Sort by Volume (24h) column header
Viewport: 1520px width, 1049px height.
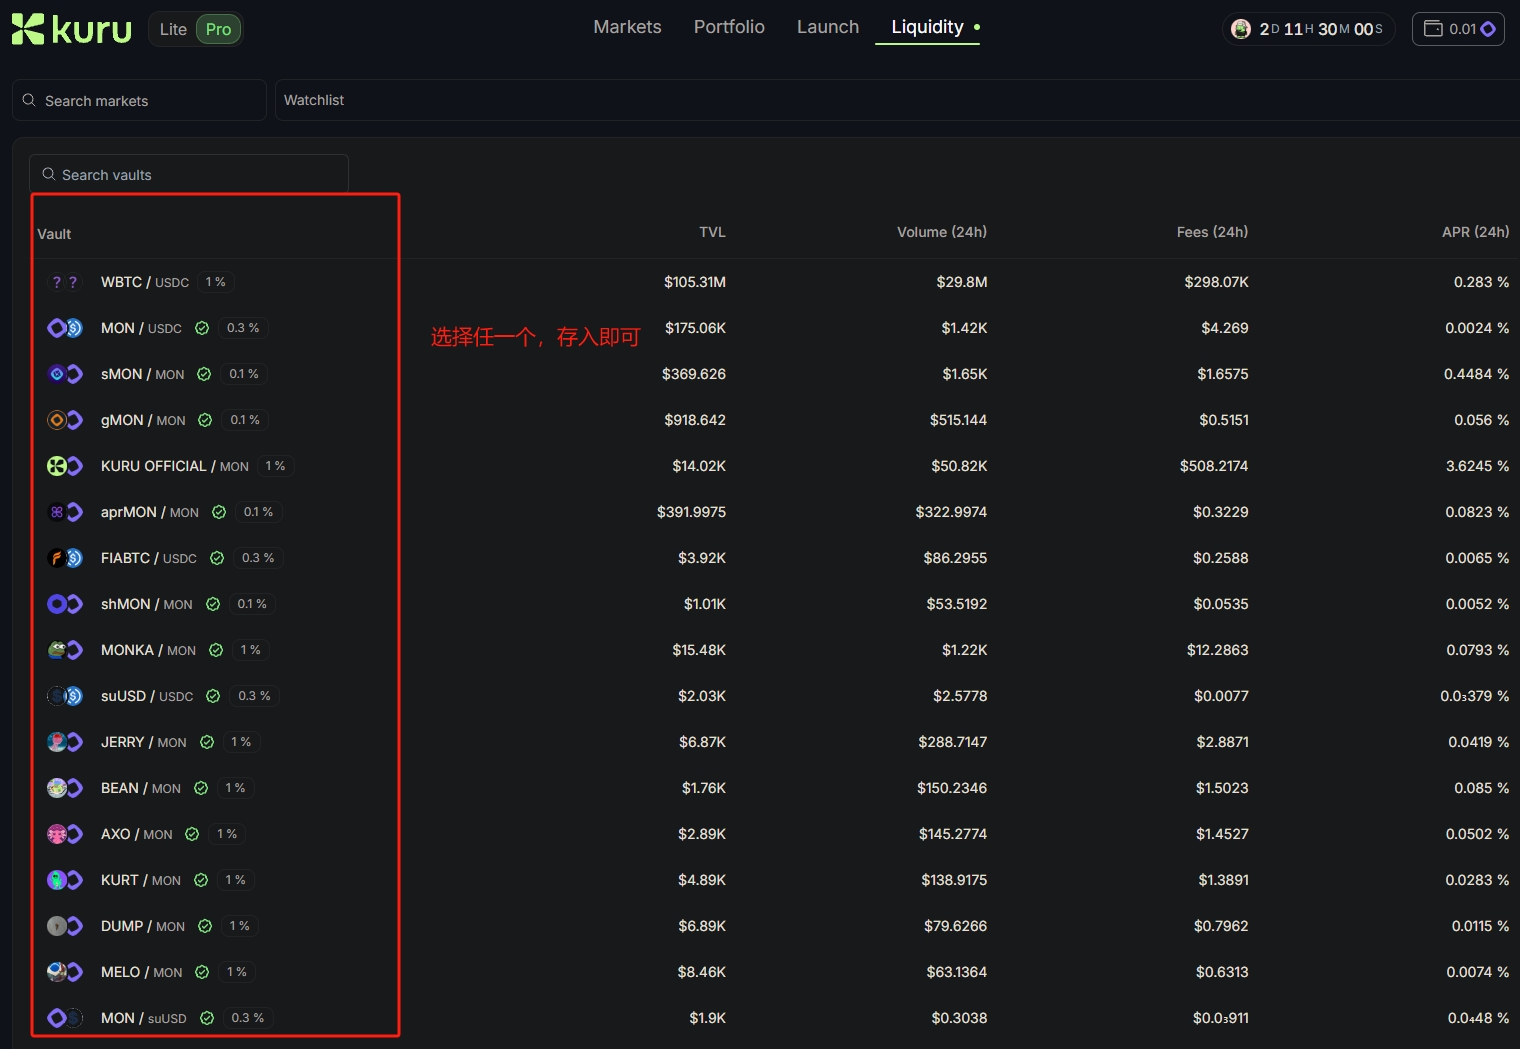click(941, 232)
